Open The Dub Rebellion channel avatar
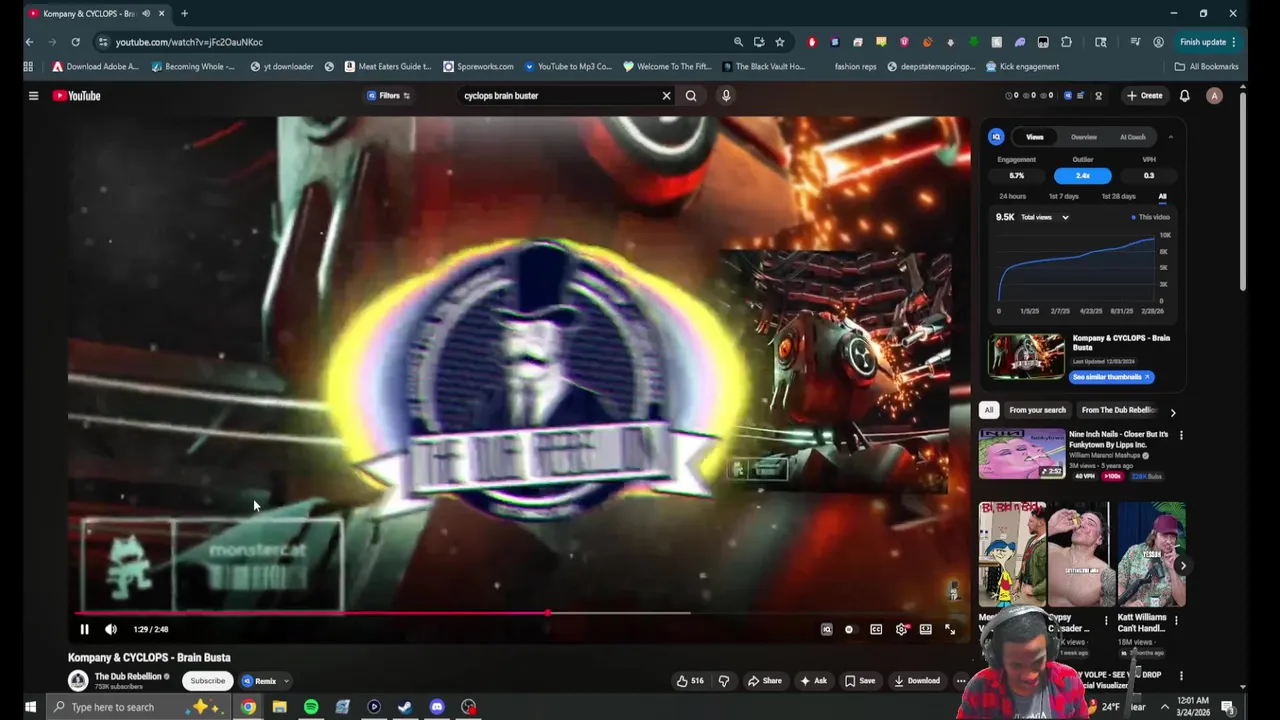Viewport: 1280px width, 720px height. coord(78,681)
